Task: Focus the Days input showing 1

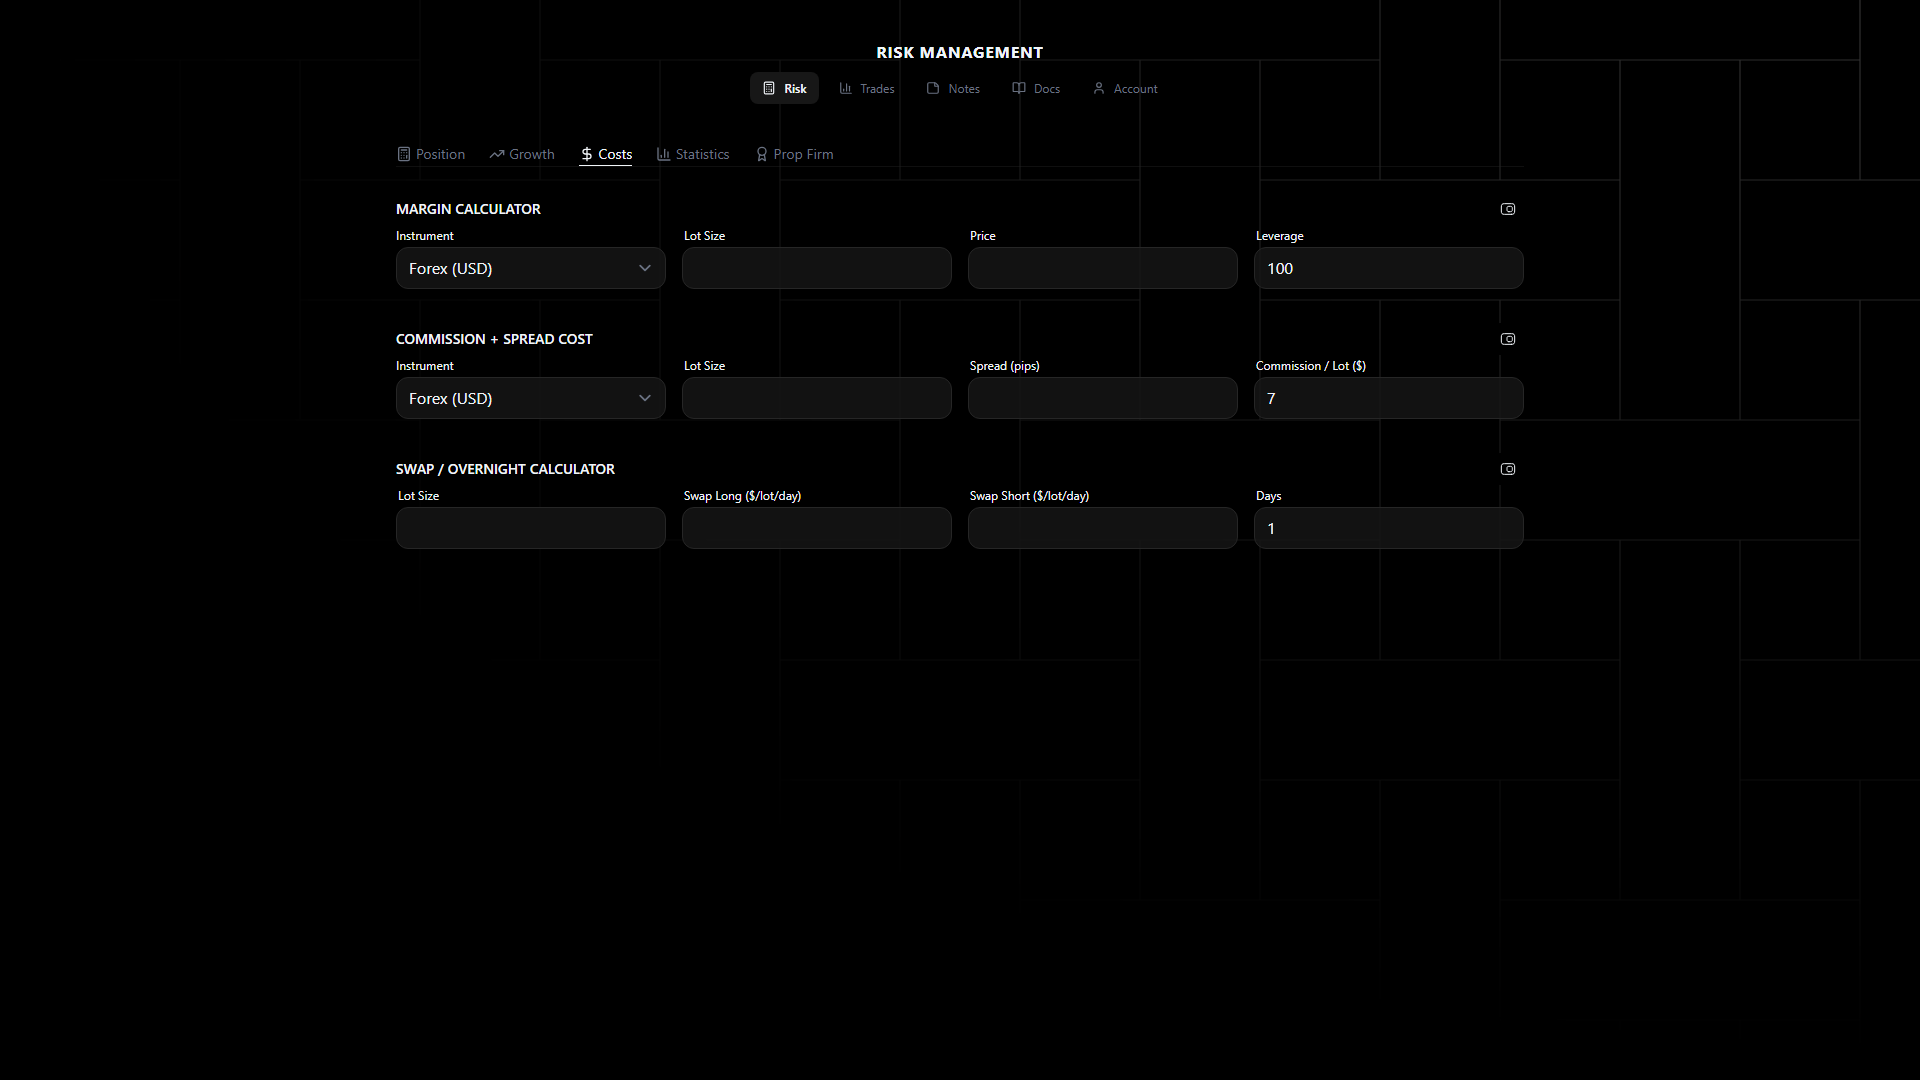Action: [1388, 528]
